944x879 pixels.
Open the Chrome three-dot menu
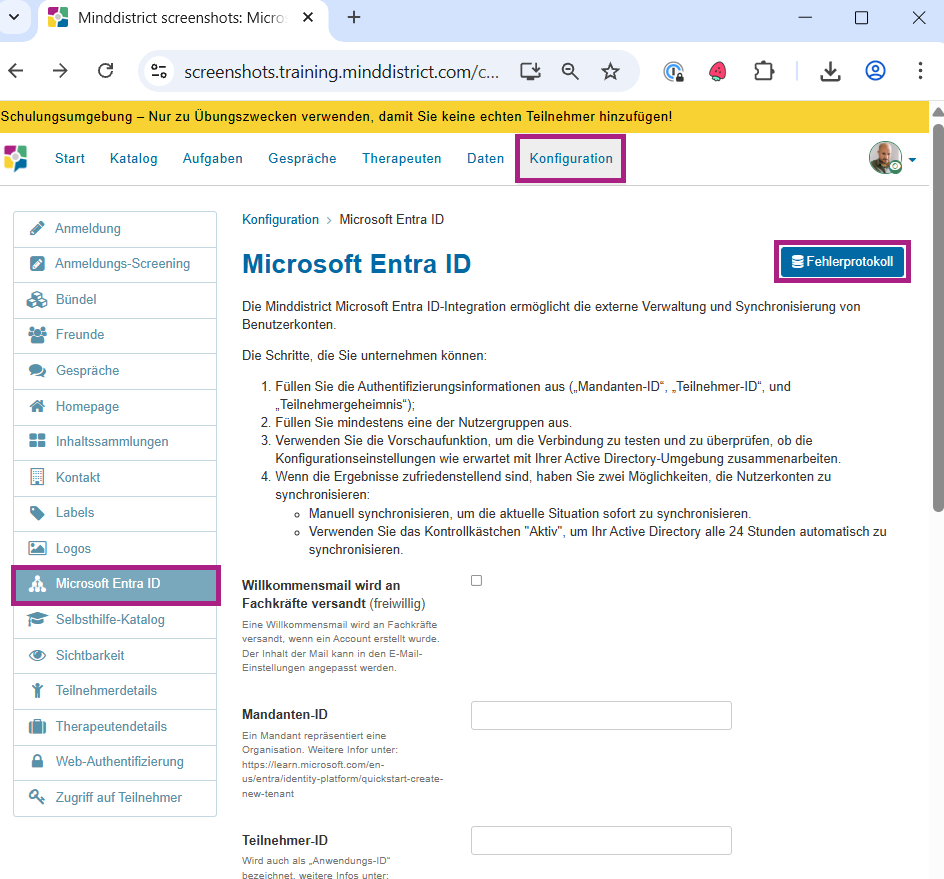point(920,71)
